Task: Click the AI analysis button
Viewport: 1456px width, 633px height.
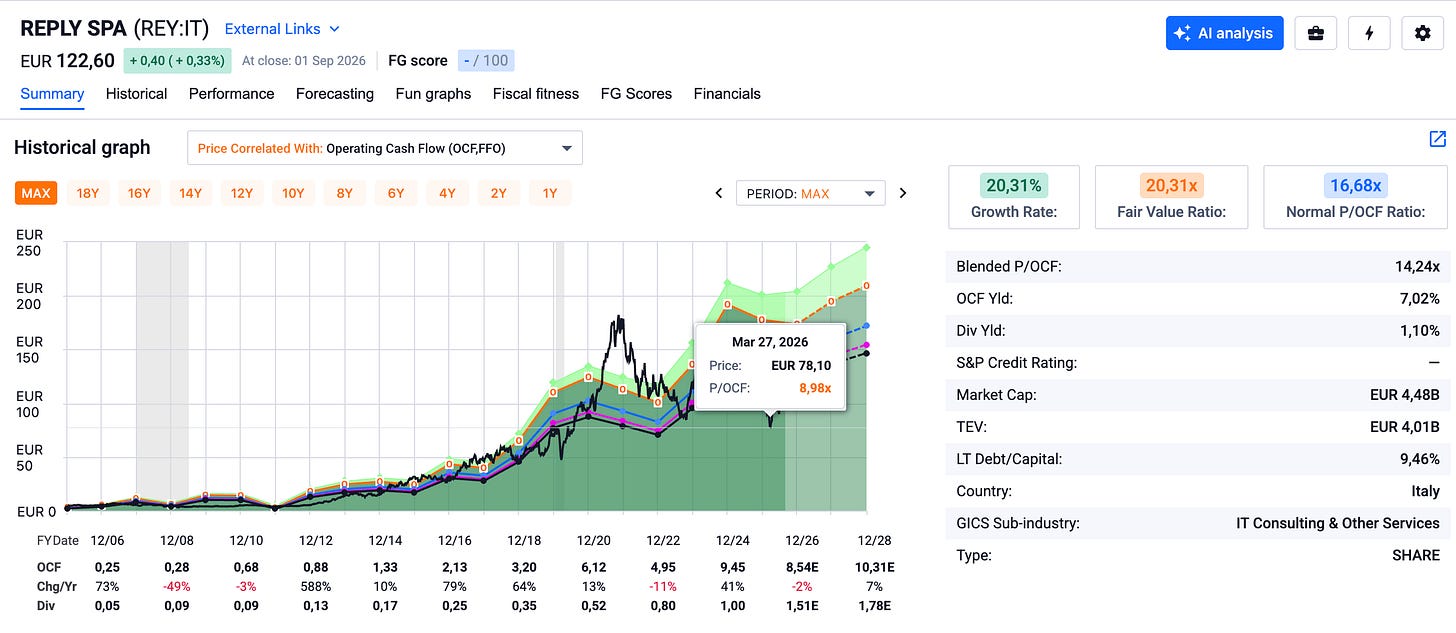Action: [x=1224, y=33]
